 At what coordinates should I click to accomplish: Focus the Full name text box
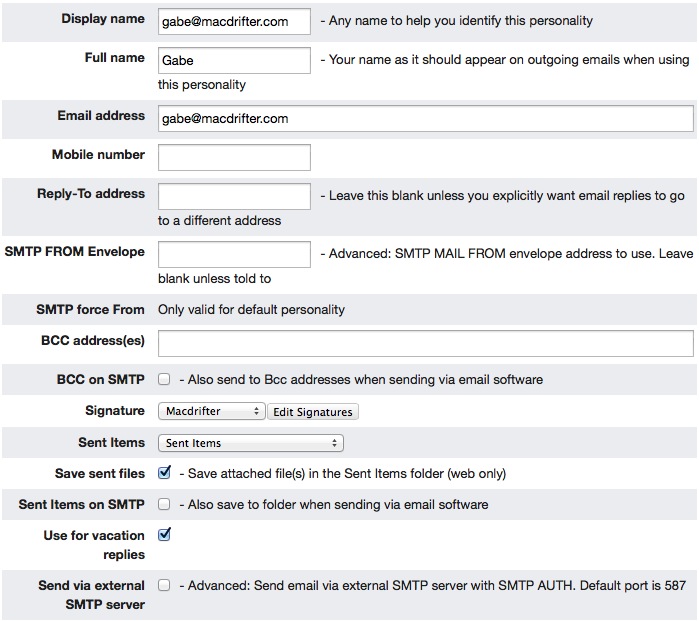click(x=234, y=60)
